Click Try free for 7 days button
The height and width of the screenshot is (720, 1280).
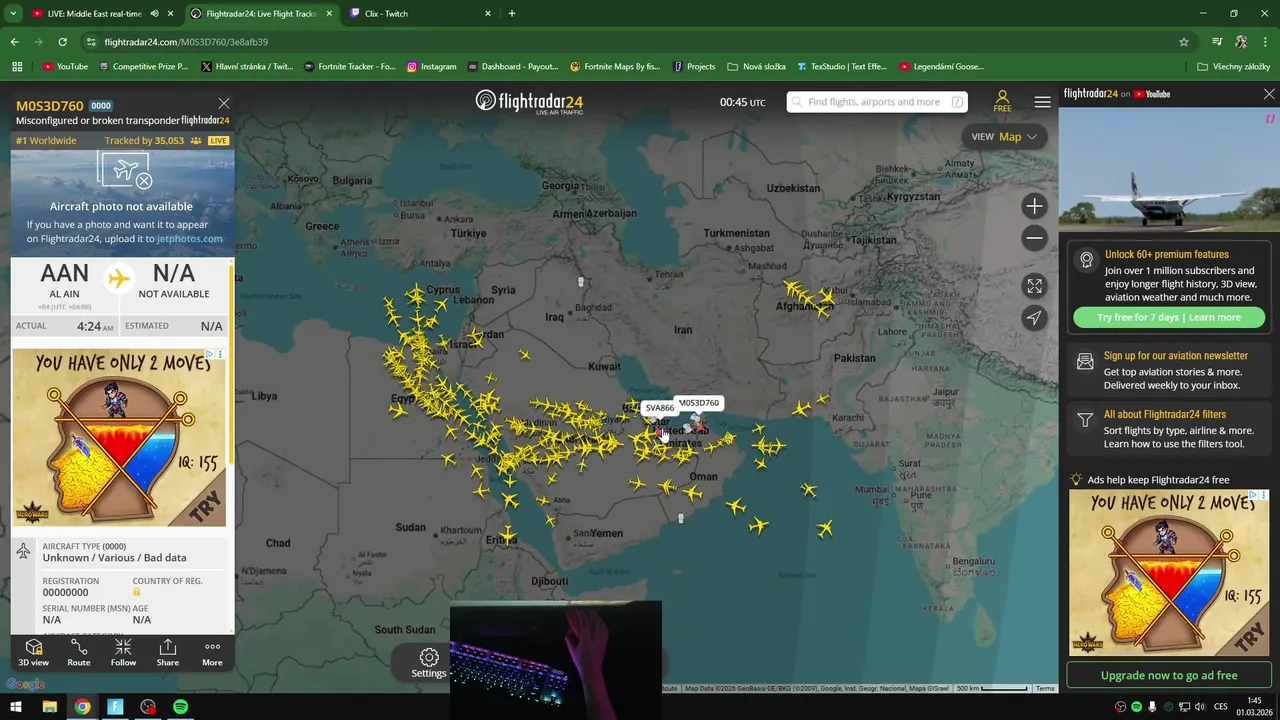[x=1168, y=317]
